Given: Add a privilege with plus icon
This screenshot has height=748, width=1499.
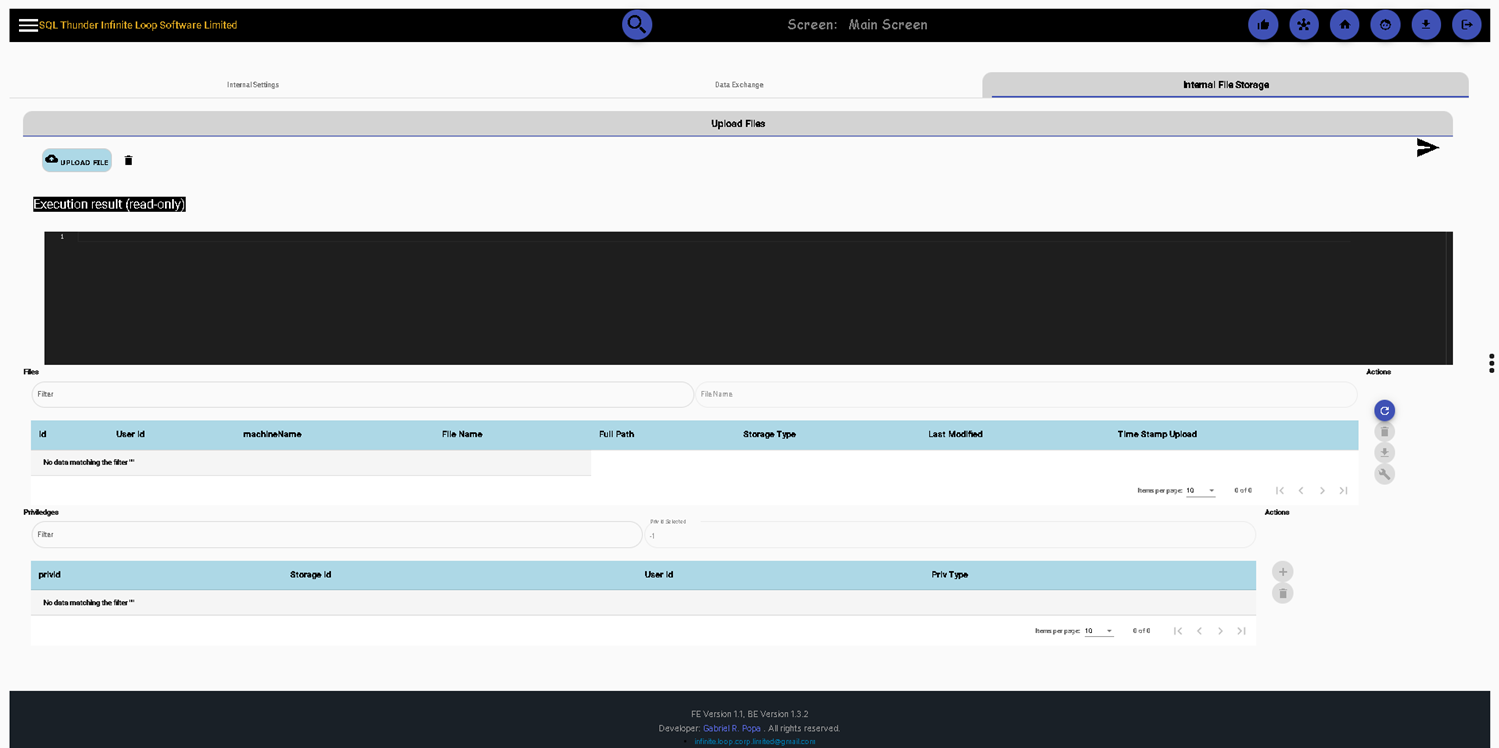Looking at the screenshot, I should click(1283, 571).
